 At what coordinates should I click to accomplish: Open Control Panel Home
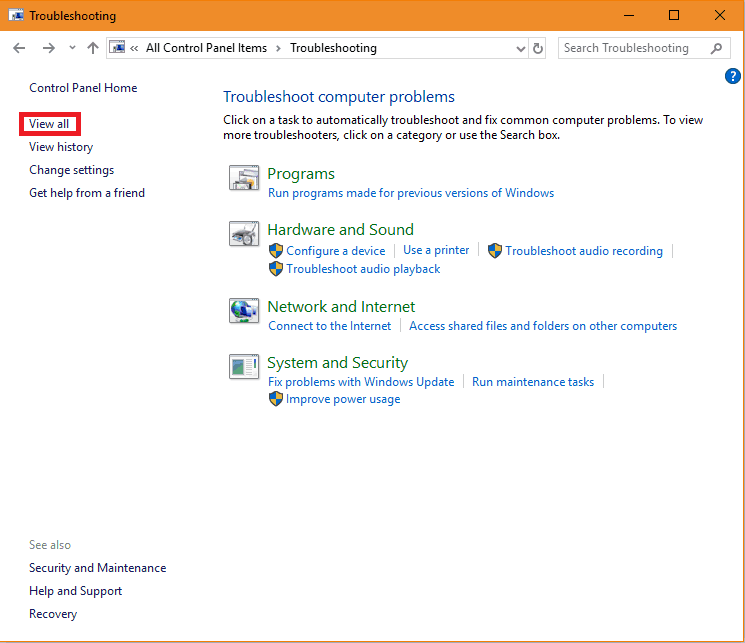(83, 88)
